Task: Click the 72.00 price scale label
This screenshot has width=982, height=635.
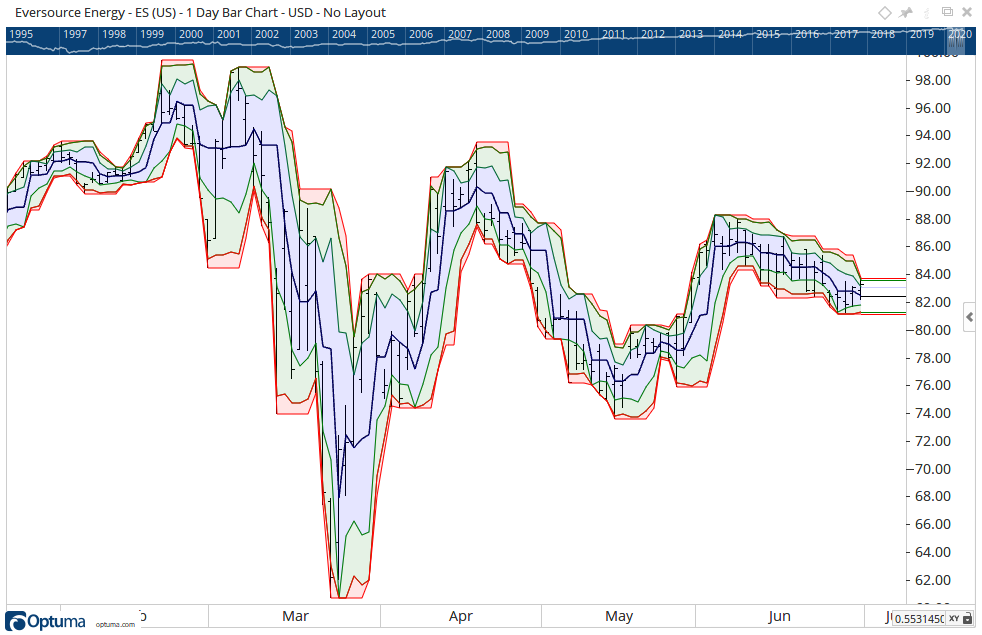Action: click(933, 441)
